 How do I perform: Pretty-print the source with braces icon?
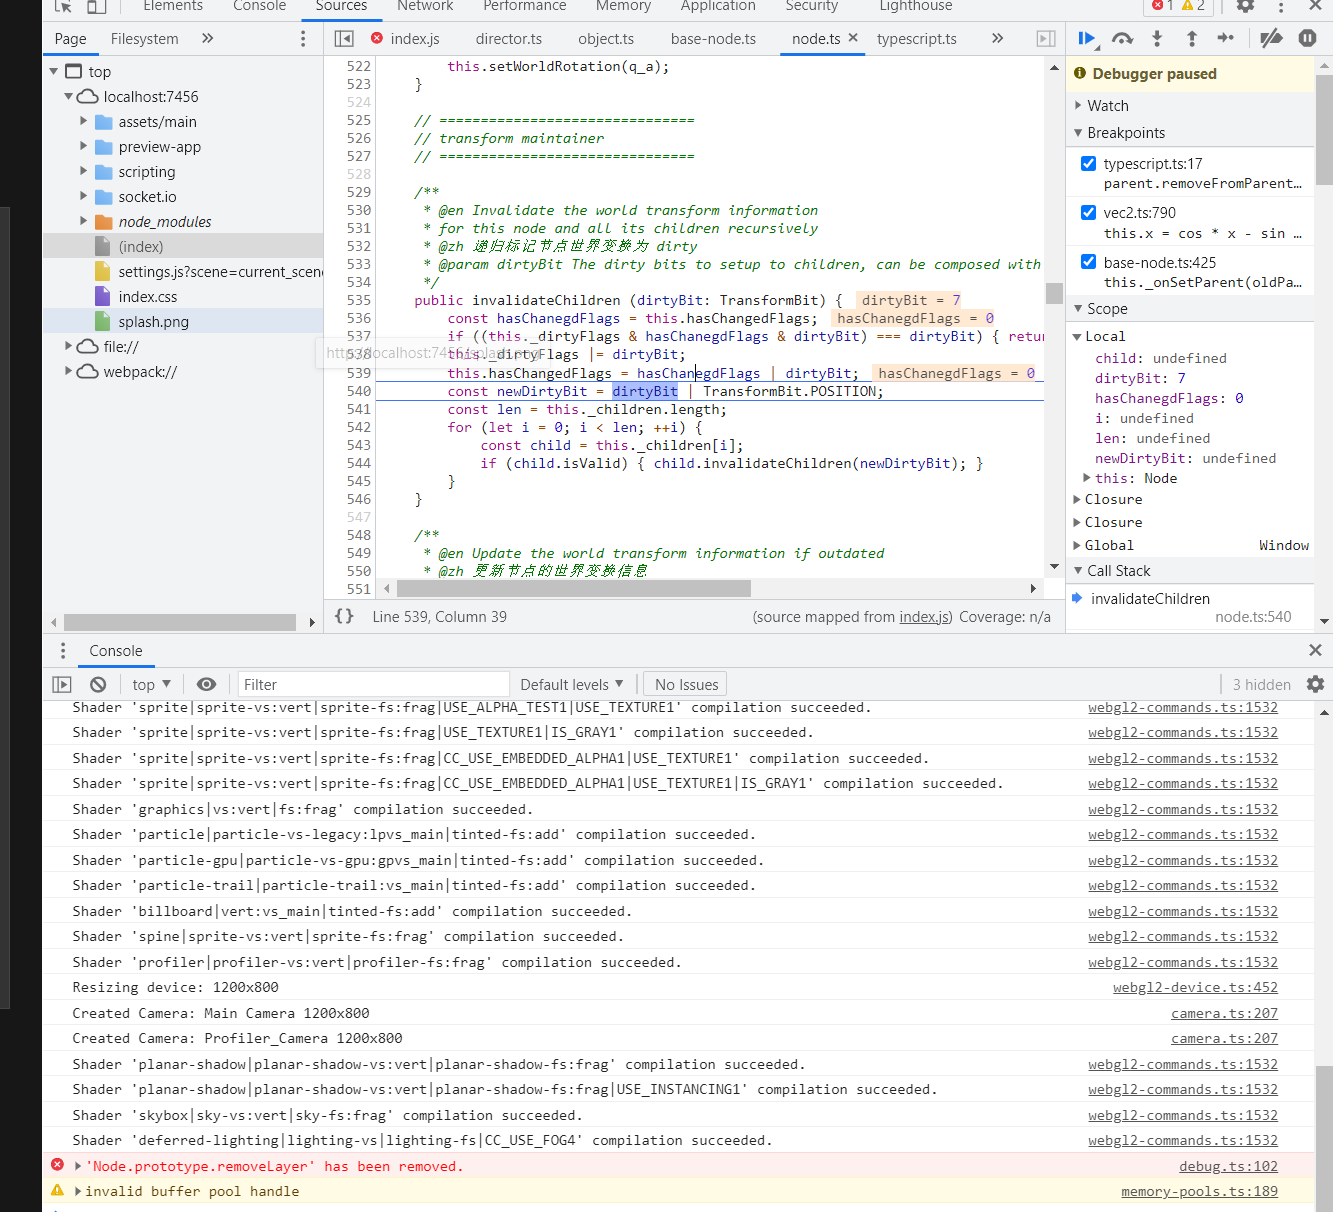344,616
